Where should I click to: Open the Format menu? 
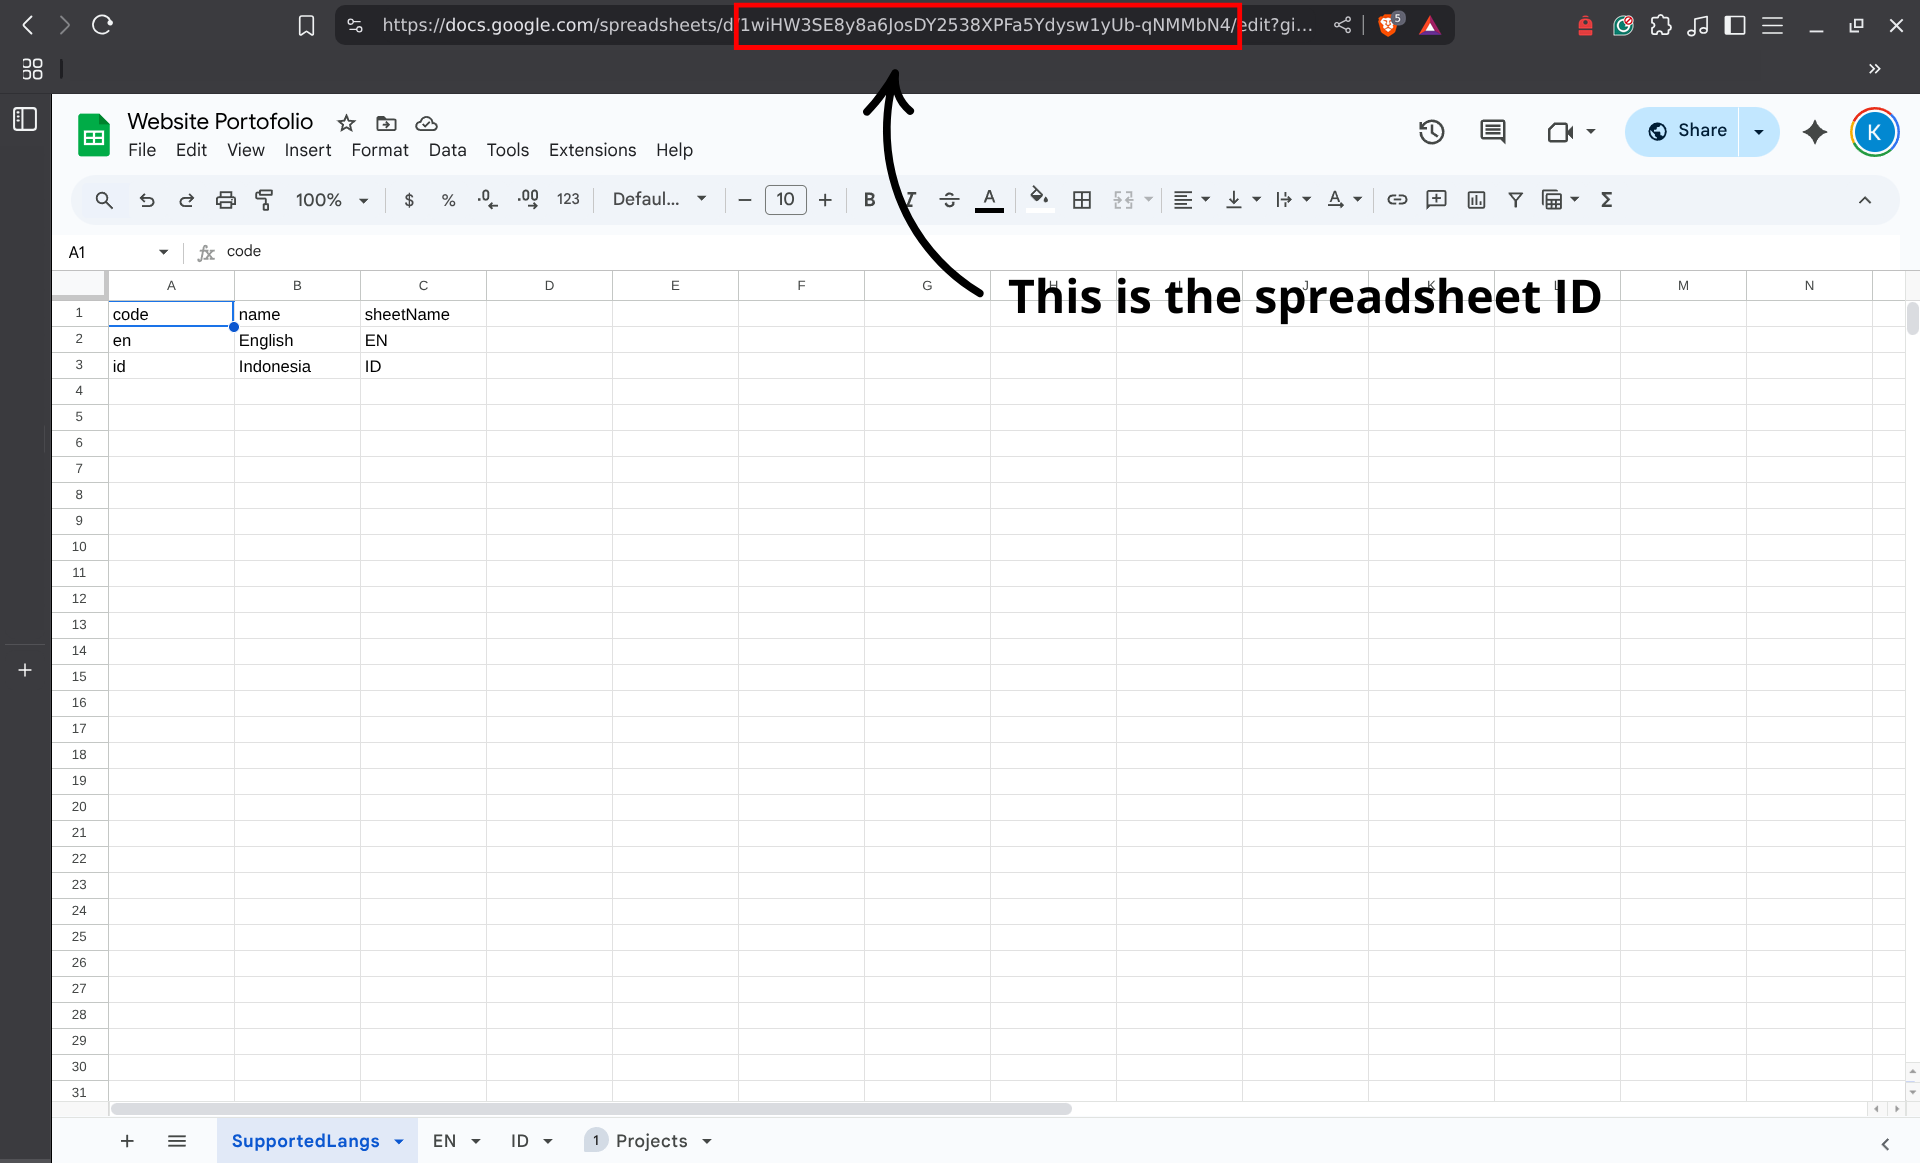click(x=380, y=150)
